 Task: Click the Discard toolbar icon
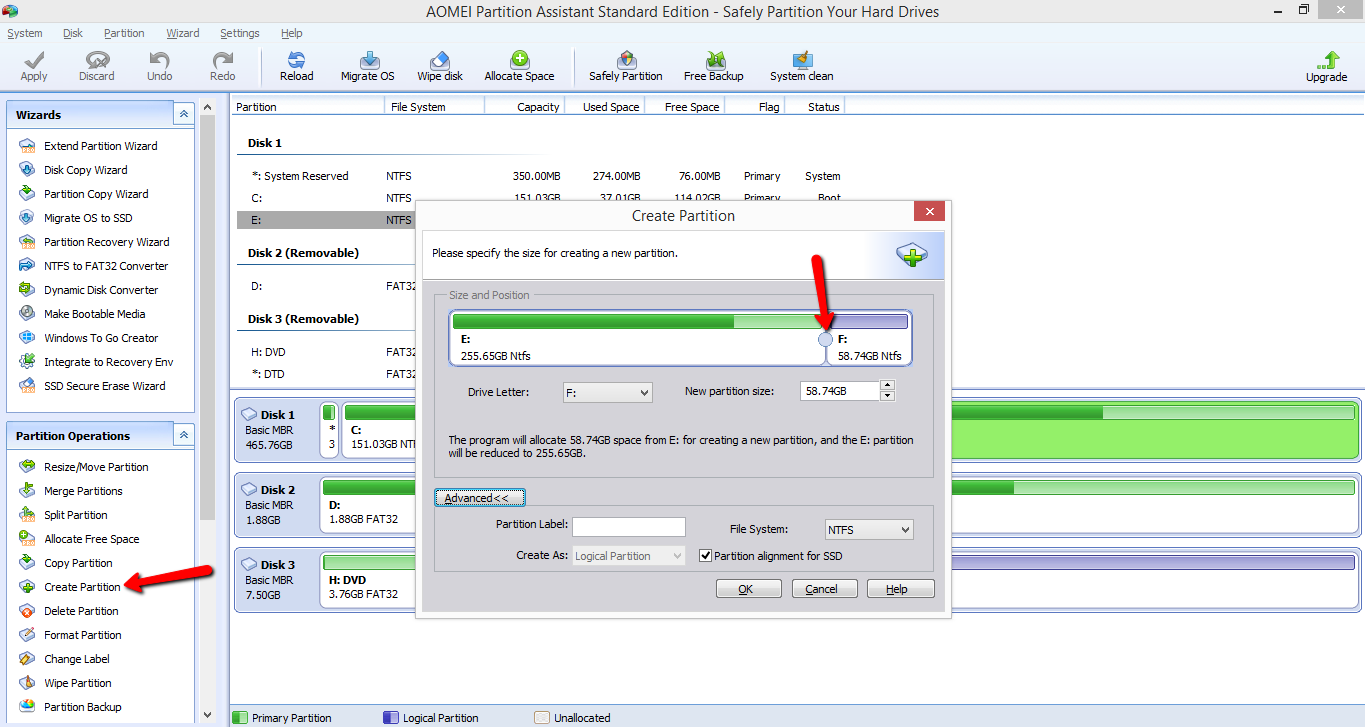pos(97,60)
